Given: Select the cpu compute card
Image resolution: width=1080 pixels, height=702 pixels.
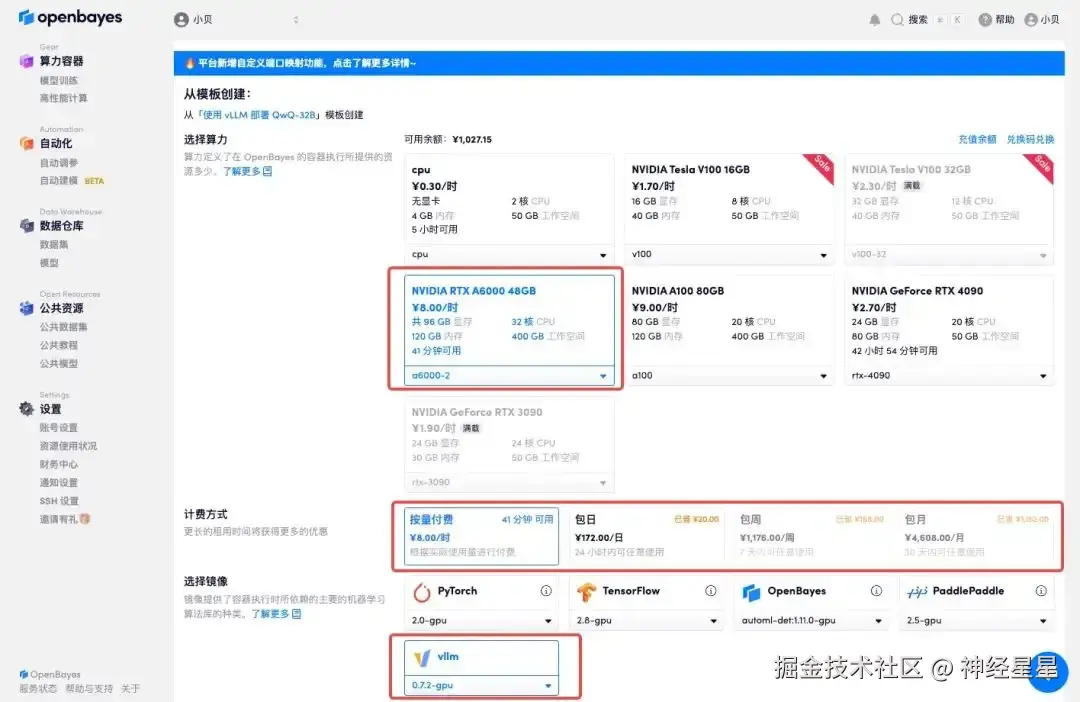Looking at the screenshot, I should (509, 200).
